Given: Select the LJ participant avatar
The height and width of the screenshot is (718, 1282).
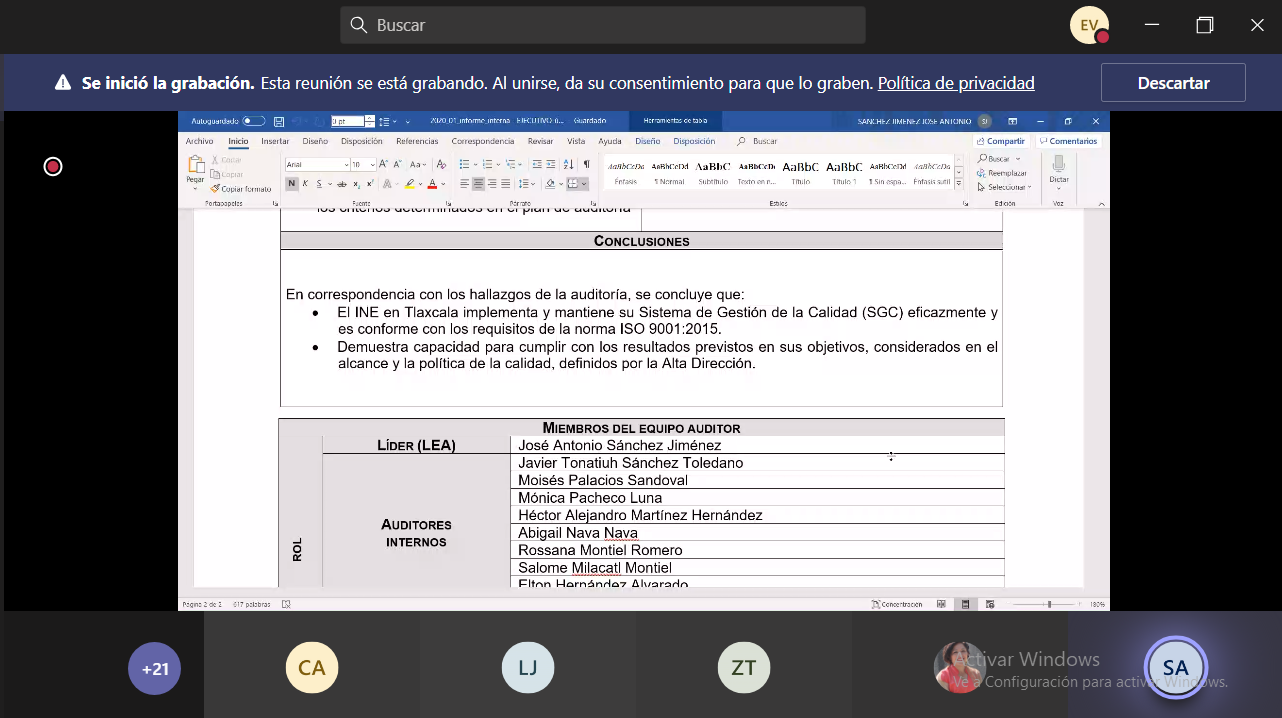Looking at the screenshot, I should pyautogui.click(x=527, y=668).
